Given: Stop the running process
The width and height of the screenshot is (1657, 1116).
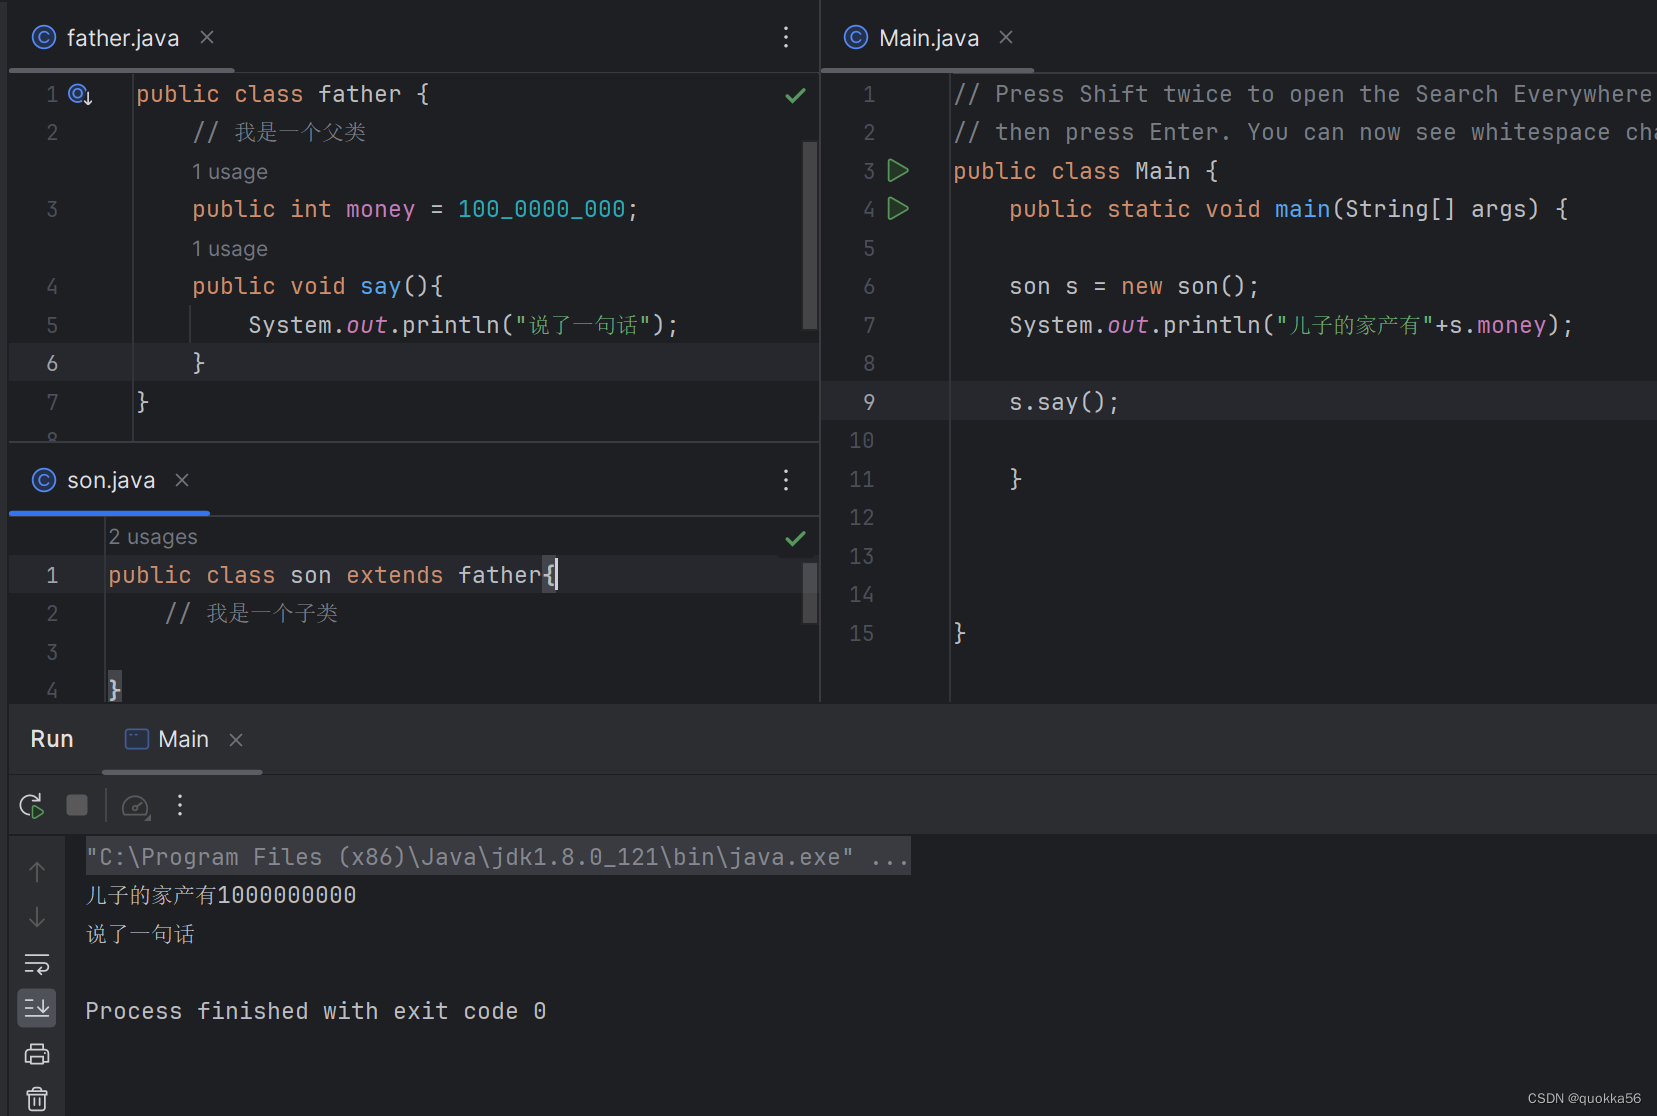Looking at the screenshot, I should pyautogui.click(x=77, y=805).
